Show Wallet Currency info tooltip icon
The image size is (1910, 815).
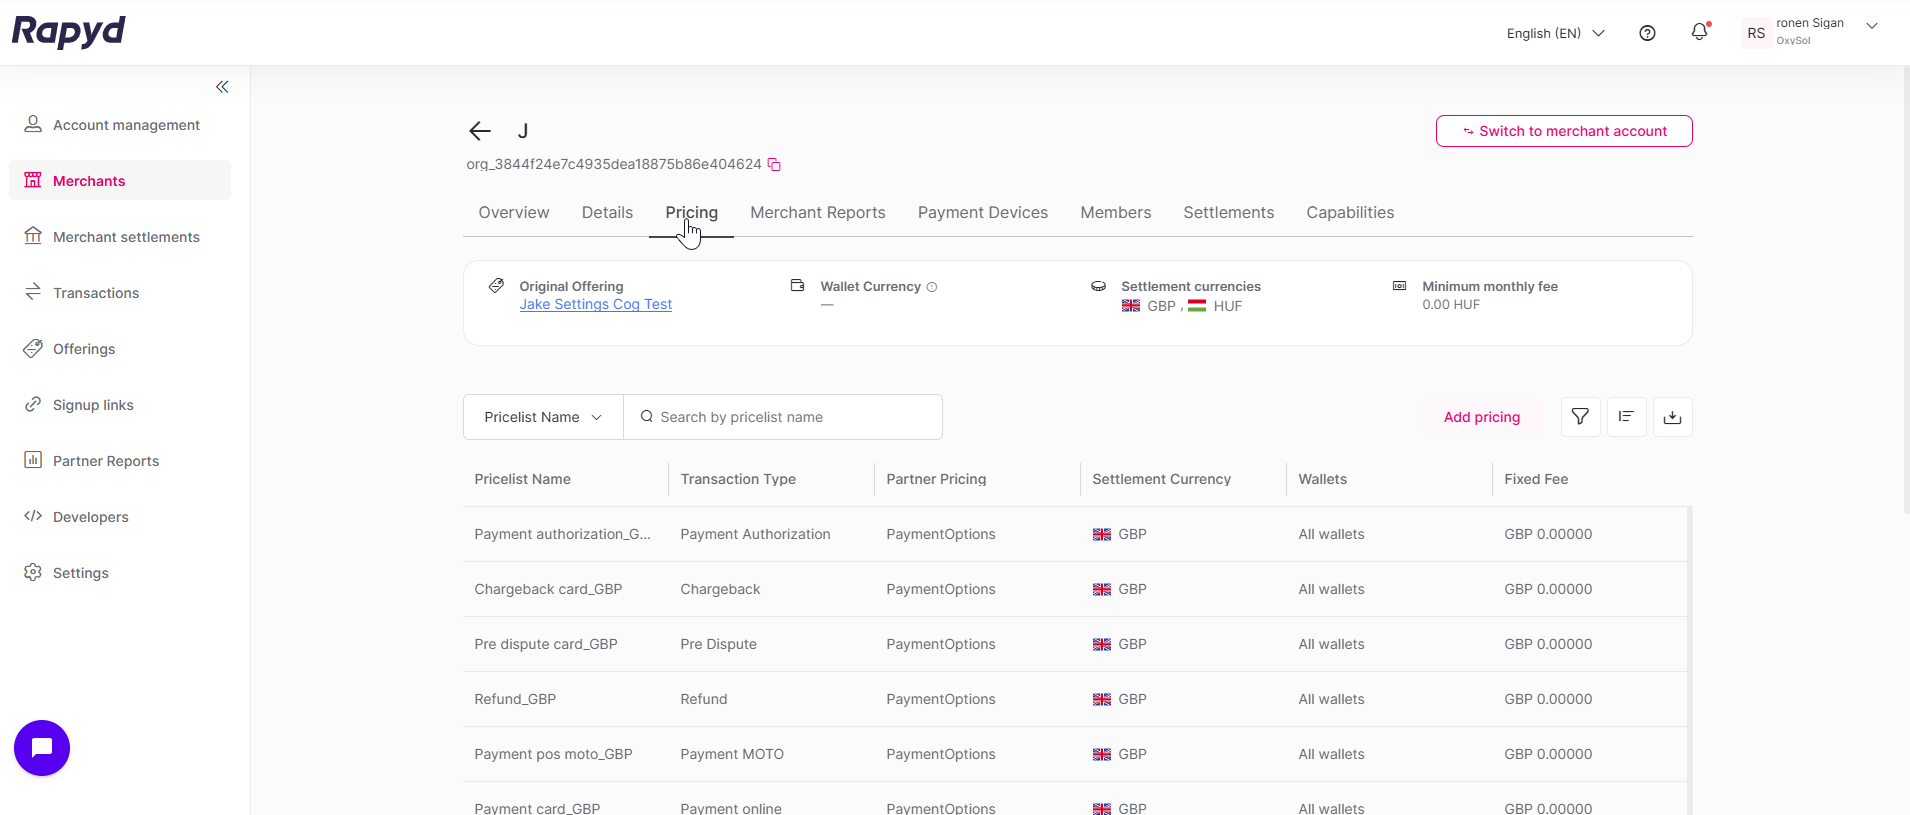[932, 287]
